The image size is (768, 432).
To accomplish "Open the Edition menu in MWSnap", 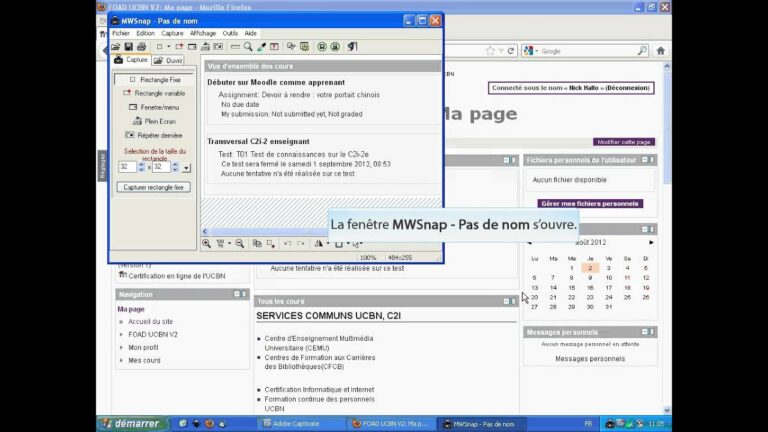I will tap(145, 33).
